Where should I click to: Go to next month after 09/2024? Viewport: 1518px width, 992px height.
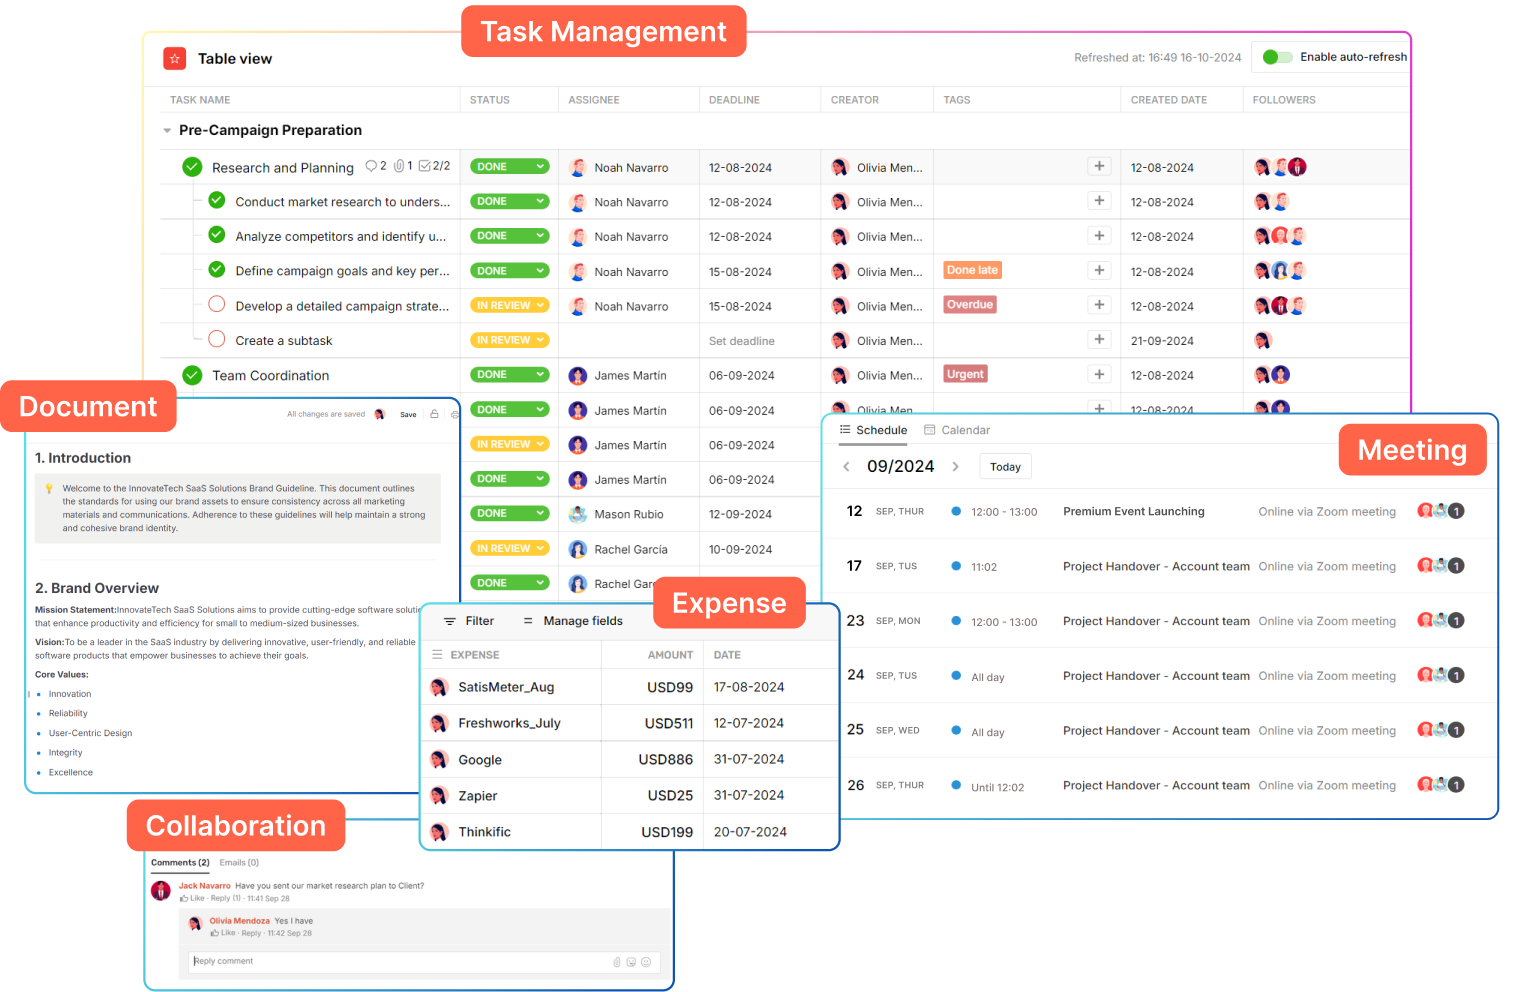pyautogui.click(x=955, y=467)
